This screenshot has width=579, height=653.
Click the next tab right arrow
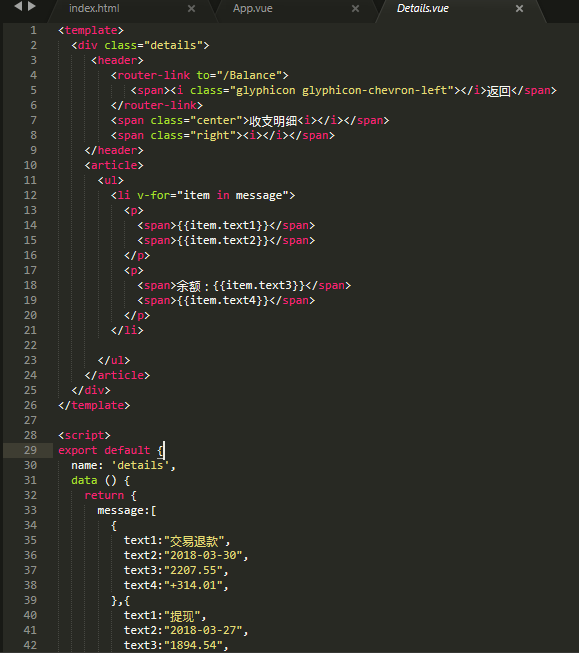(32, 6)
